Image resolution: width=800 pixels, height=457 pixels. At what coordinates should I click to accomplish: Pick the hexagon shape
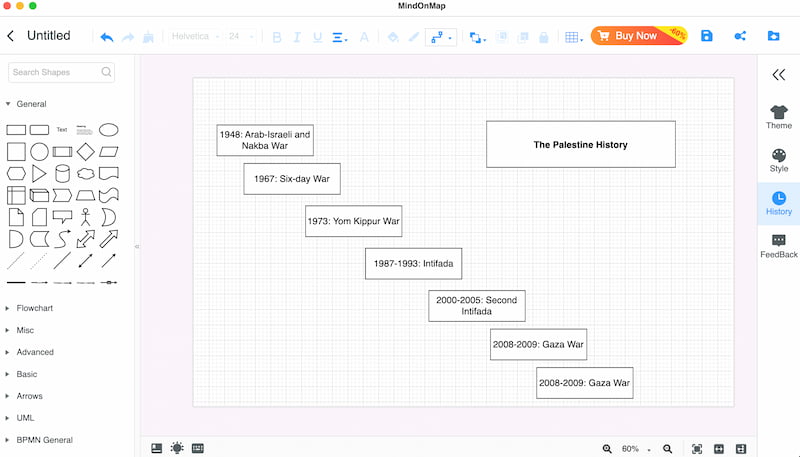16,173
